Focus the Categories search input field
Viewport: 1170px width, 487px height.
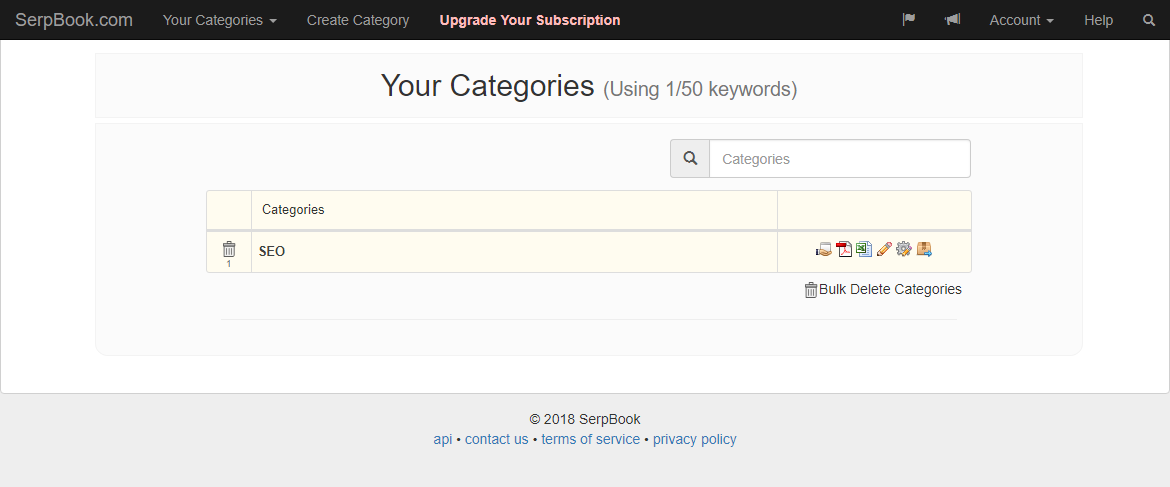(x=839, y=159)
